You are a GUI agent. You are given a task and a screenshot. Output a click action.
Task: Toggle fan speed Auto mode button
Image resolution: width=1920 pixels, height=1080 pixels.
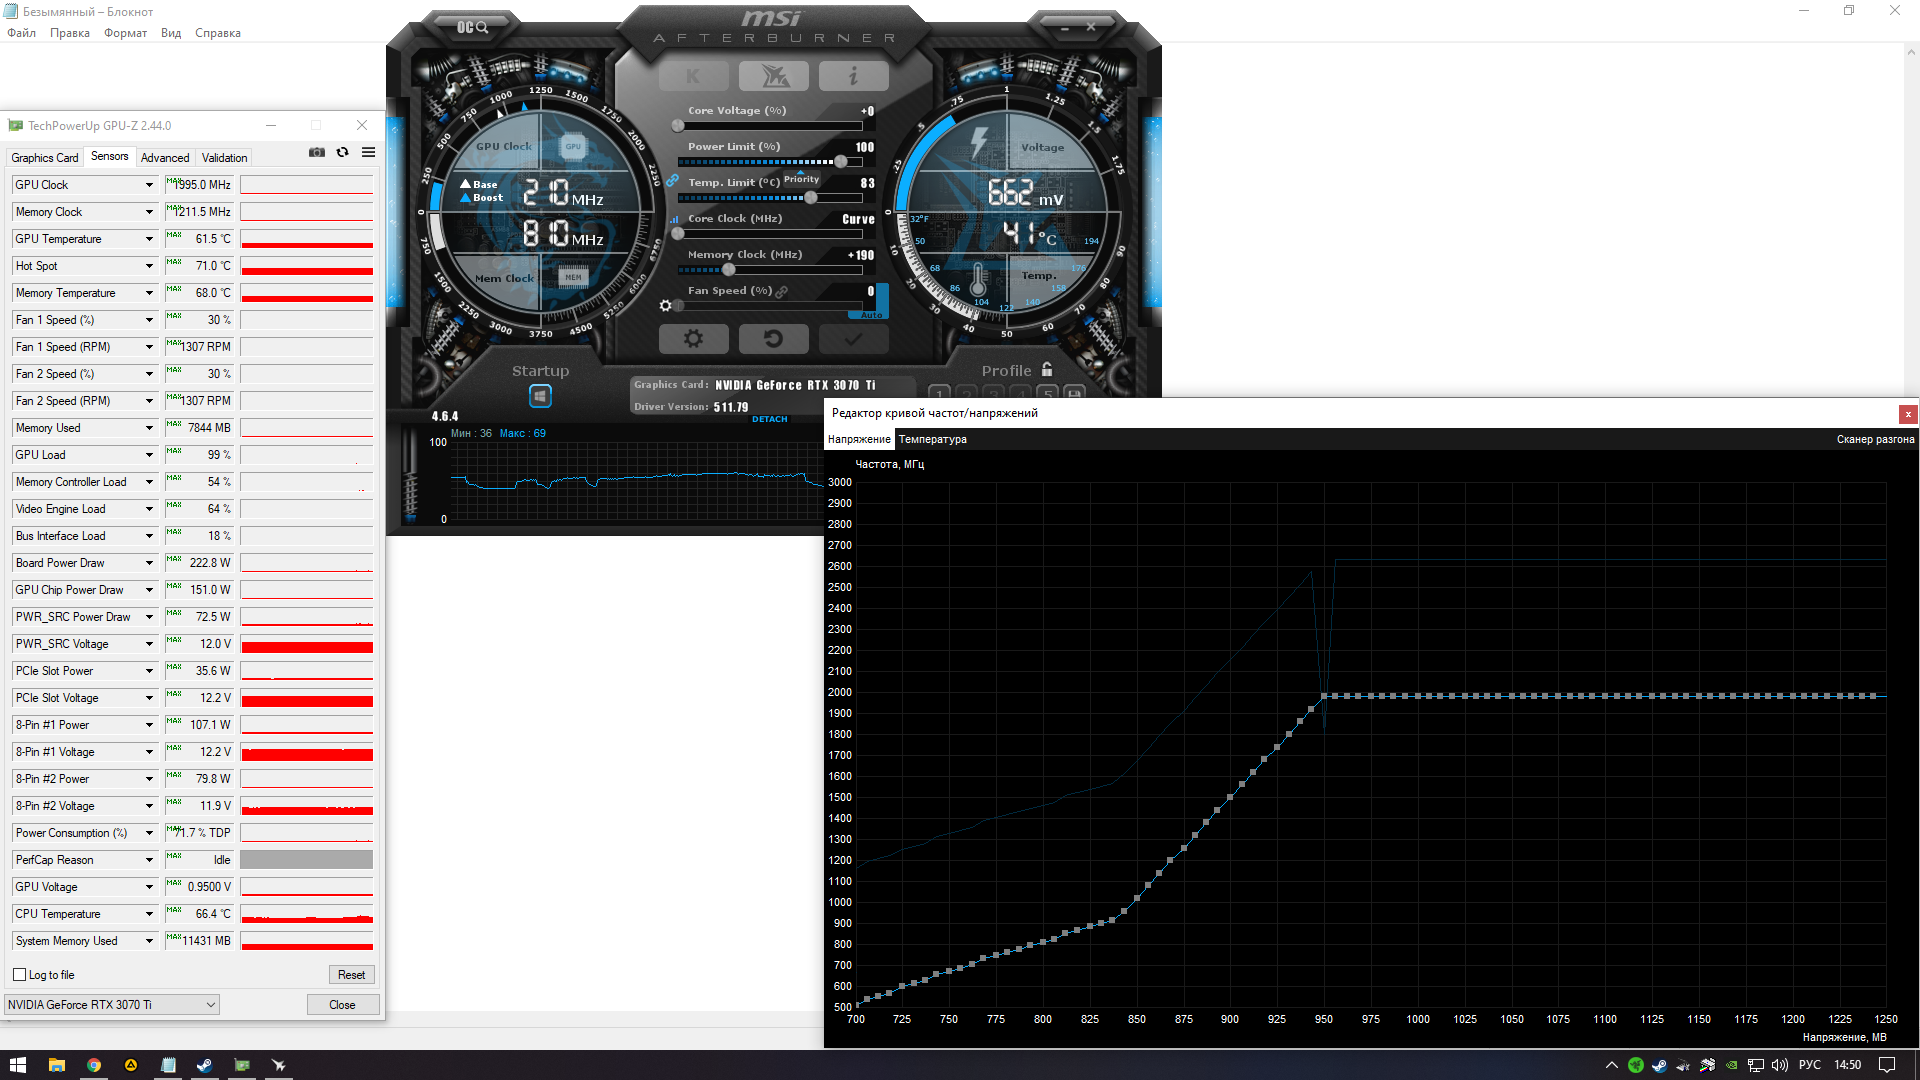point(872,315)
